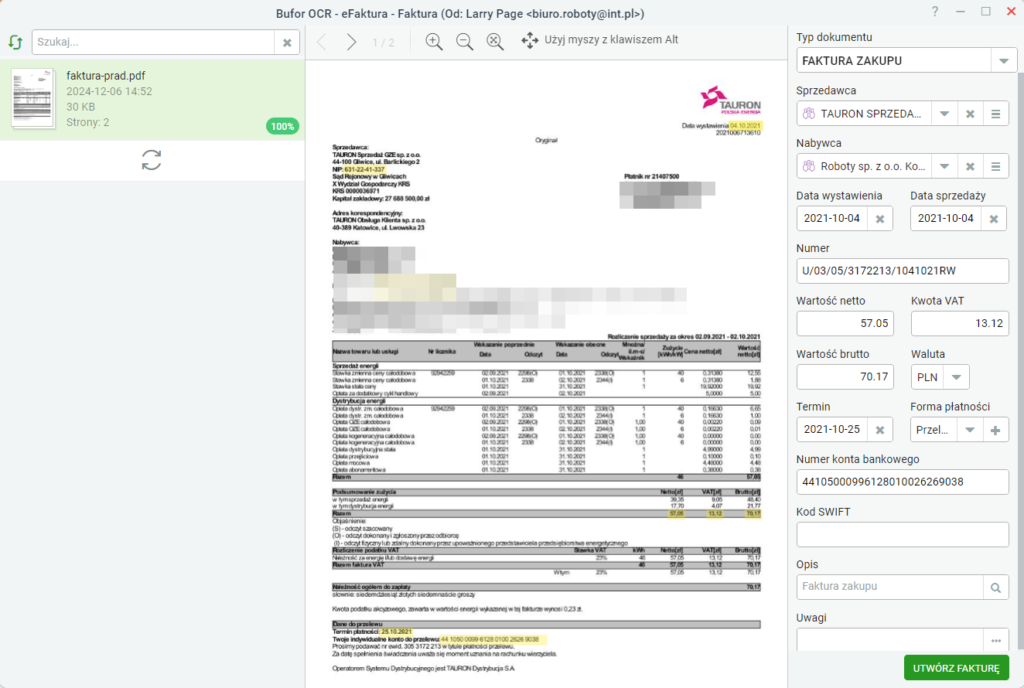Click highlighted NIP 631-22-41-337 in invoice
The image size is (1024, 688).
(364, 170)
